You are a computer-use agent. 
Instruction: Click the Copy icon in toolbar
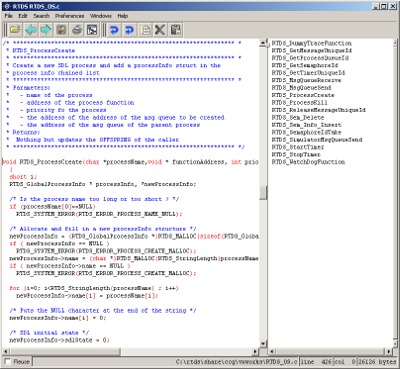click(145, 30)
